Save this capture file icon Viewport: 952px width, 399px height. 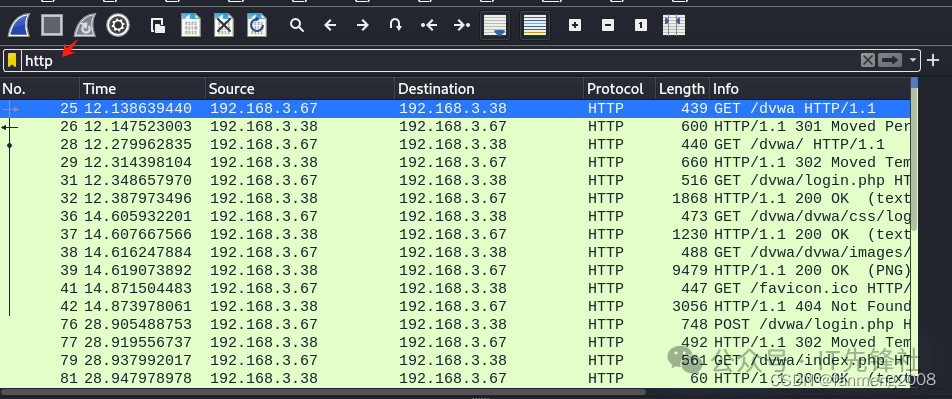point(191,26)
